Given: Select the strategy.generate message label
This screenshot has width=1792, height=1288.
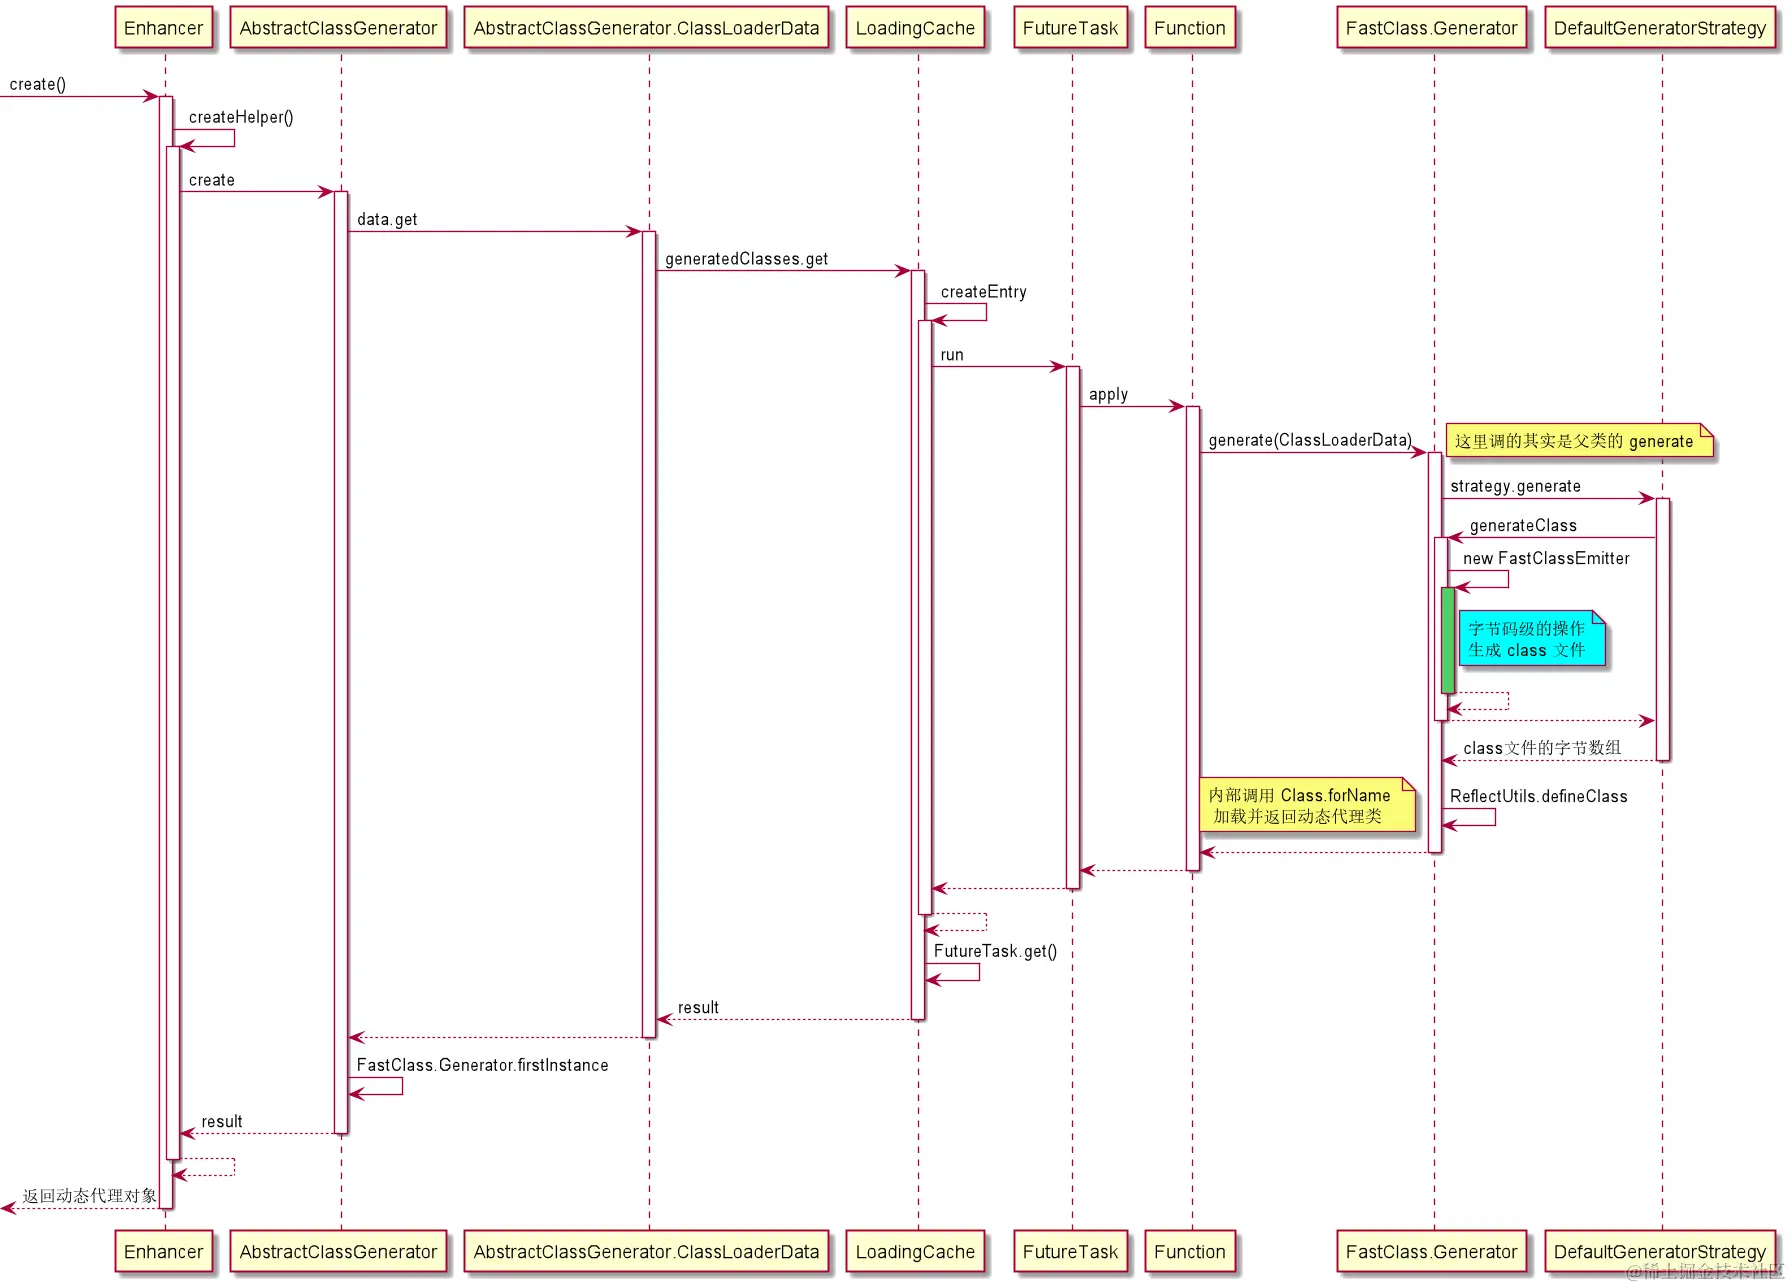Looking at the screenshot, I should 1514,487.
